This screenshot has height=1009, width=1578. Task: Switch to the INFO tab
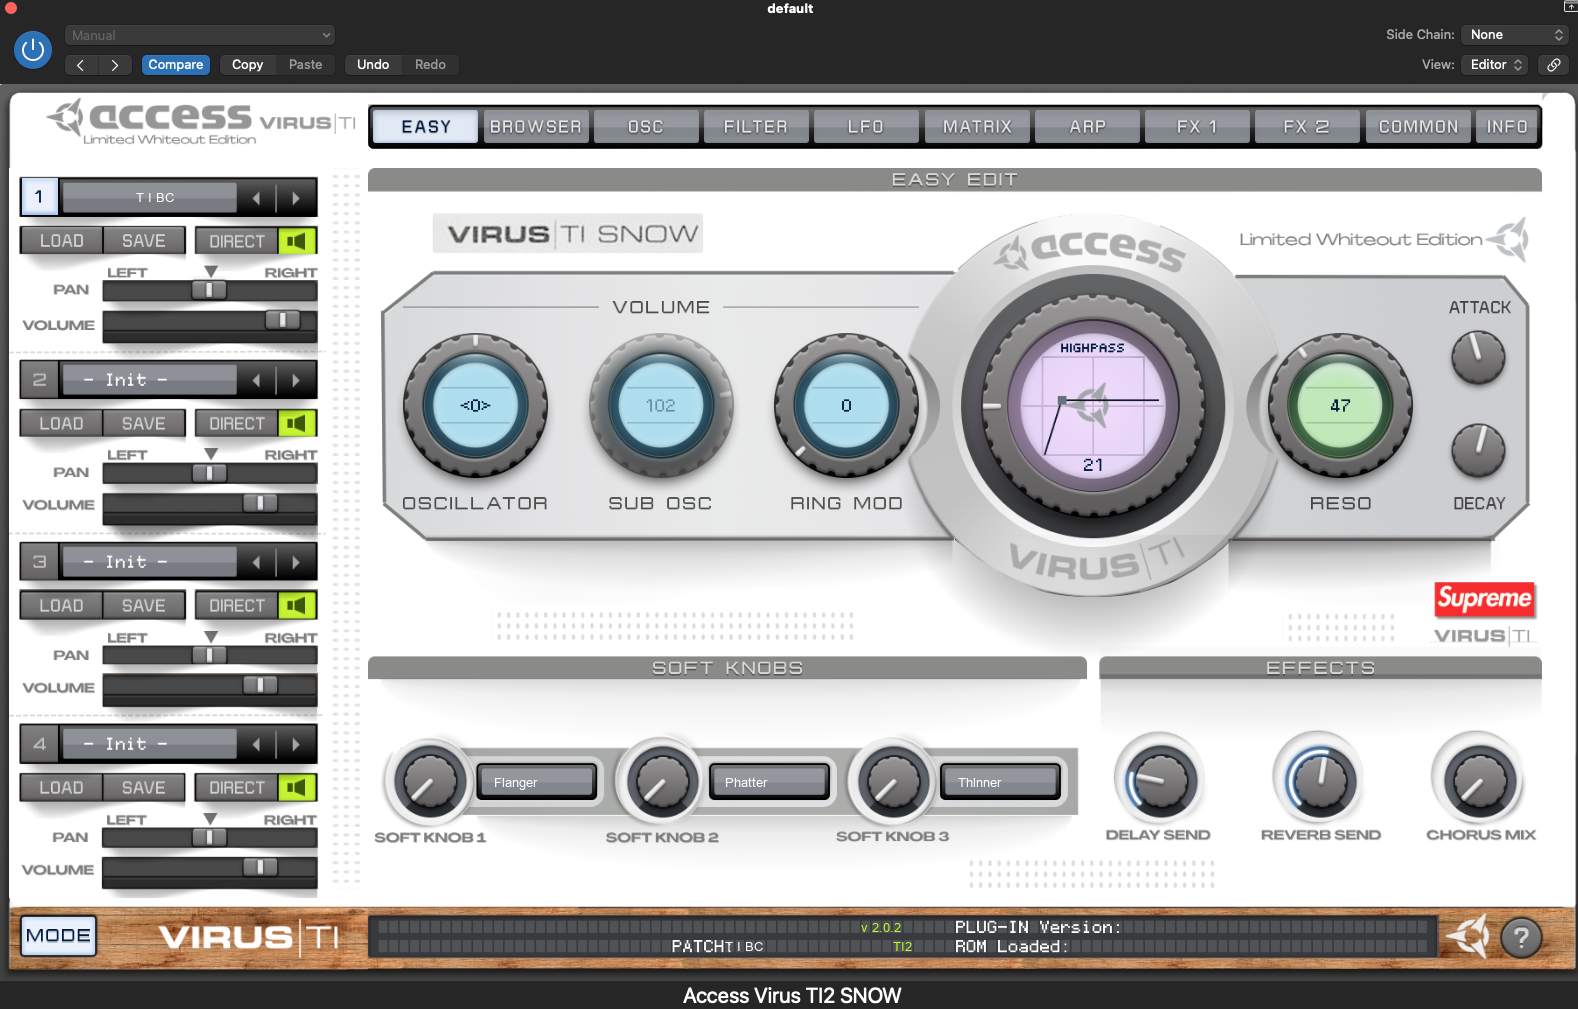click(x=1507, y=127)
